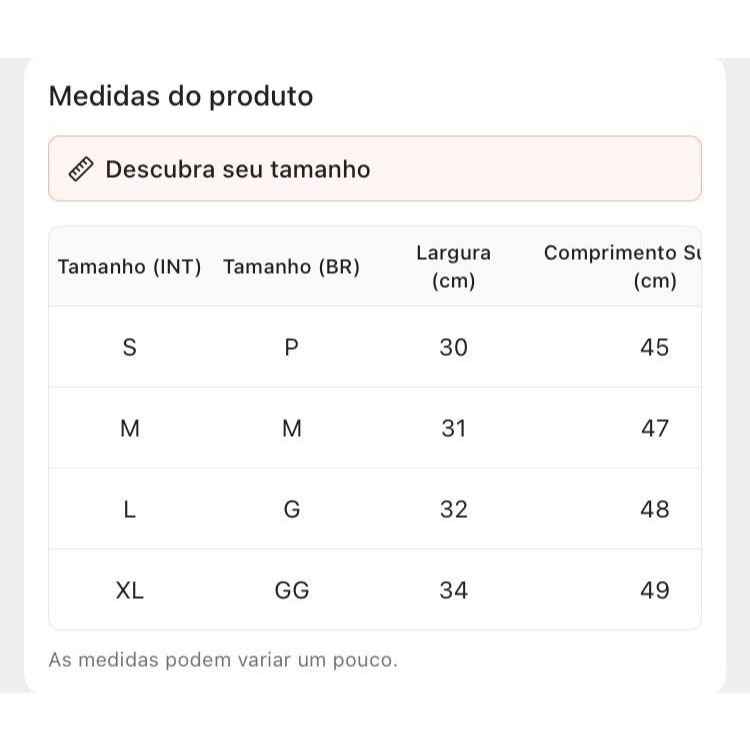Click the Largura (cm) column header
Image resolution: width=750 pixels, height=750 pixels.
(453, 267)
